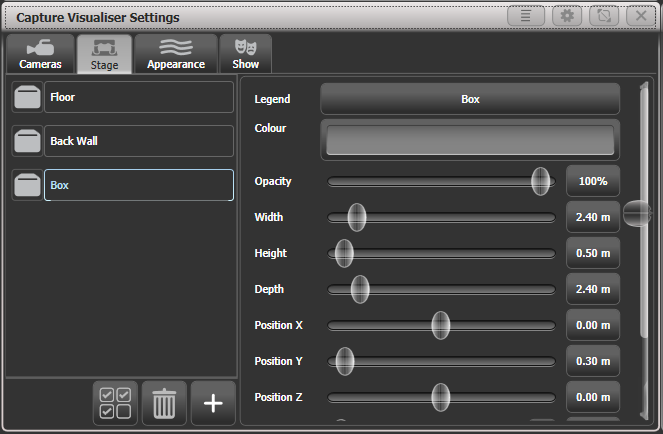Add a new stage object

tap(213, 403)
